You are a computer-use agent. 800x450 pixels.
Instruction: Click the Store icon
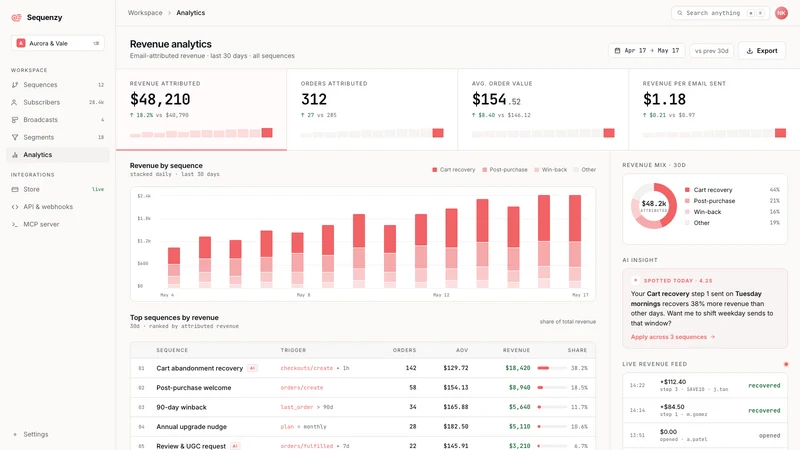coord(15,189)
